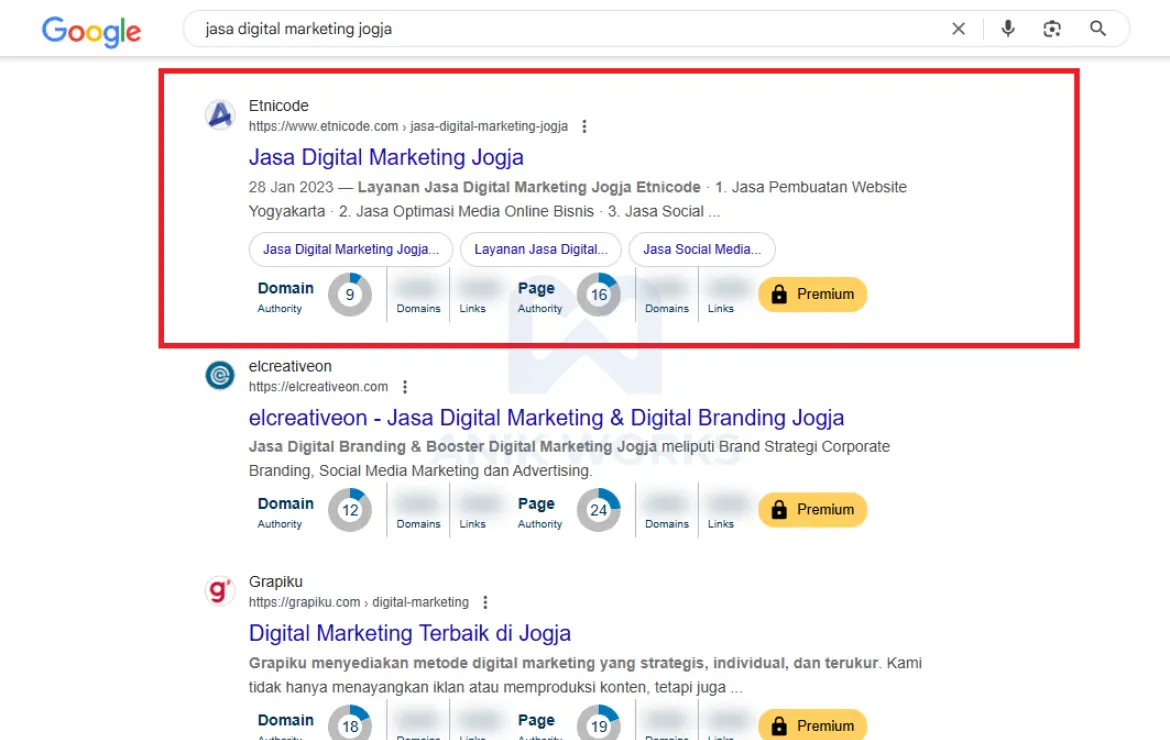This screenshot has height=740, width=1170.
Task: Click the Google logo
Action: click(91, 31)
